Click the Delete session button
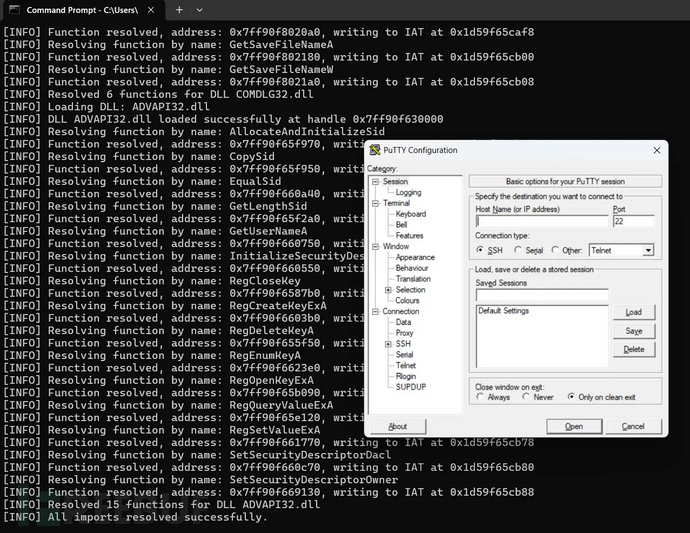The height and width of the screenshot is (533, 690). [x=634, y=349]
